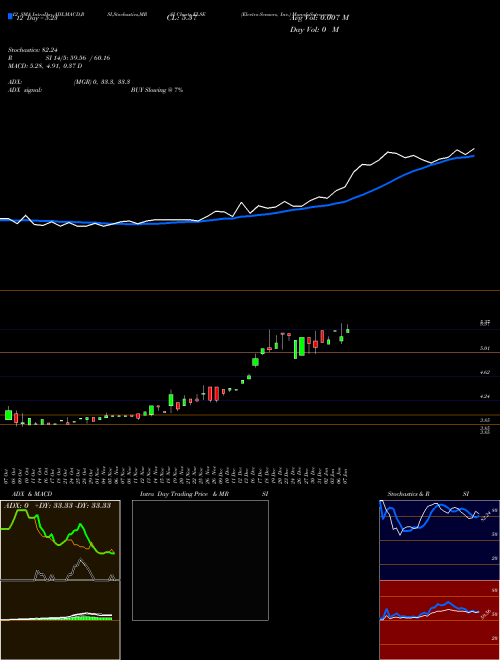Open the ADX line chart thumbnail
This screenshot has height=660, width=500.
coord(60,540)
